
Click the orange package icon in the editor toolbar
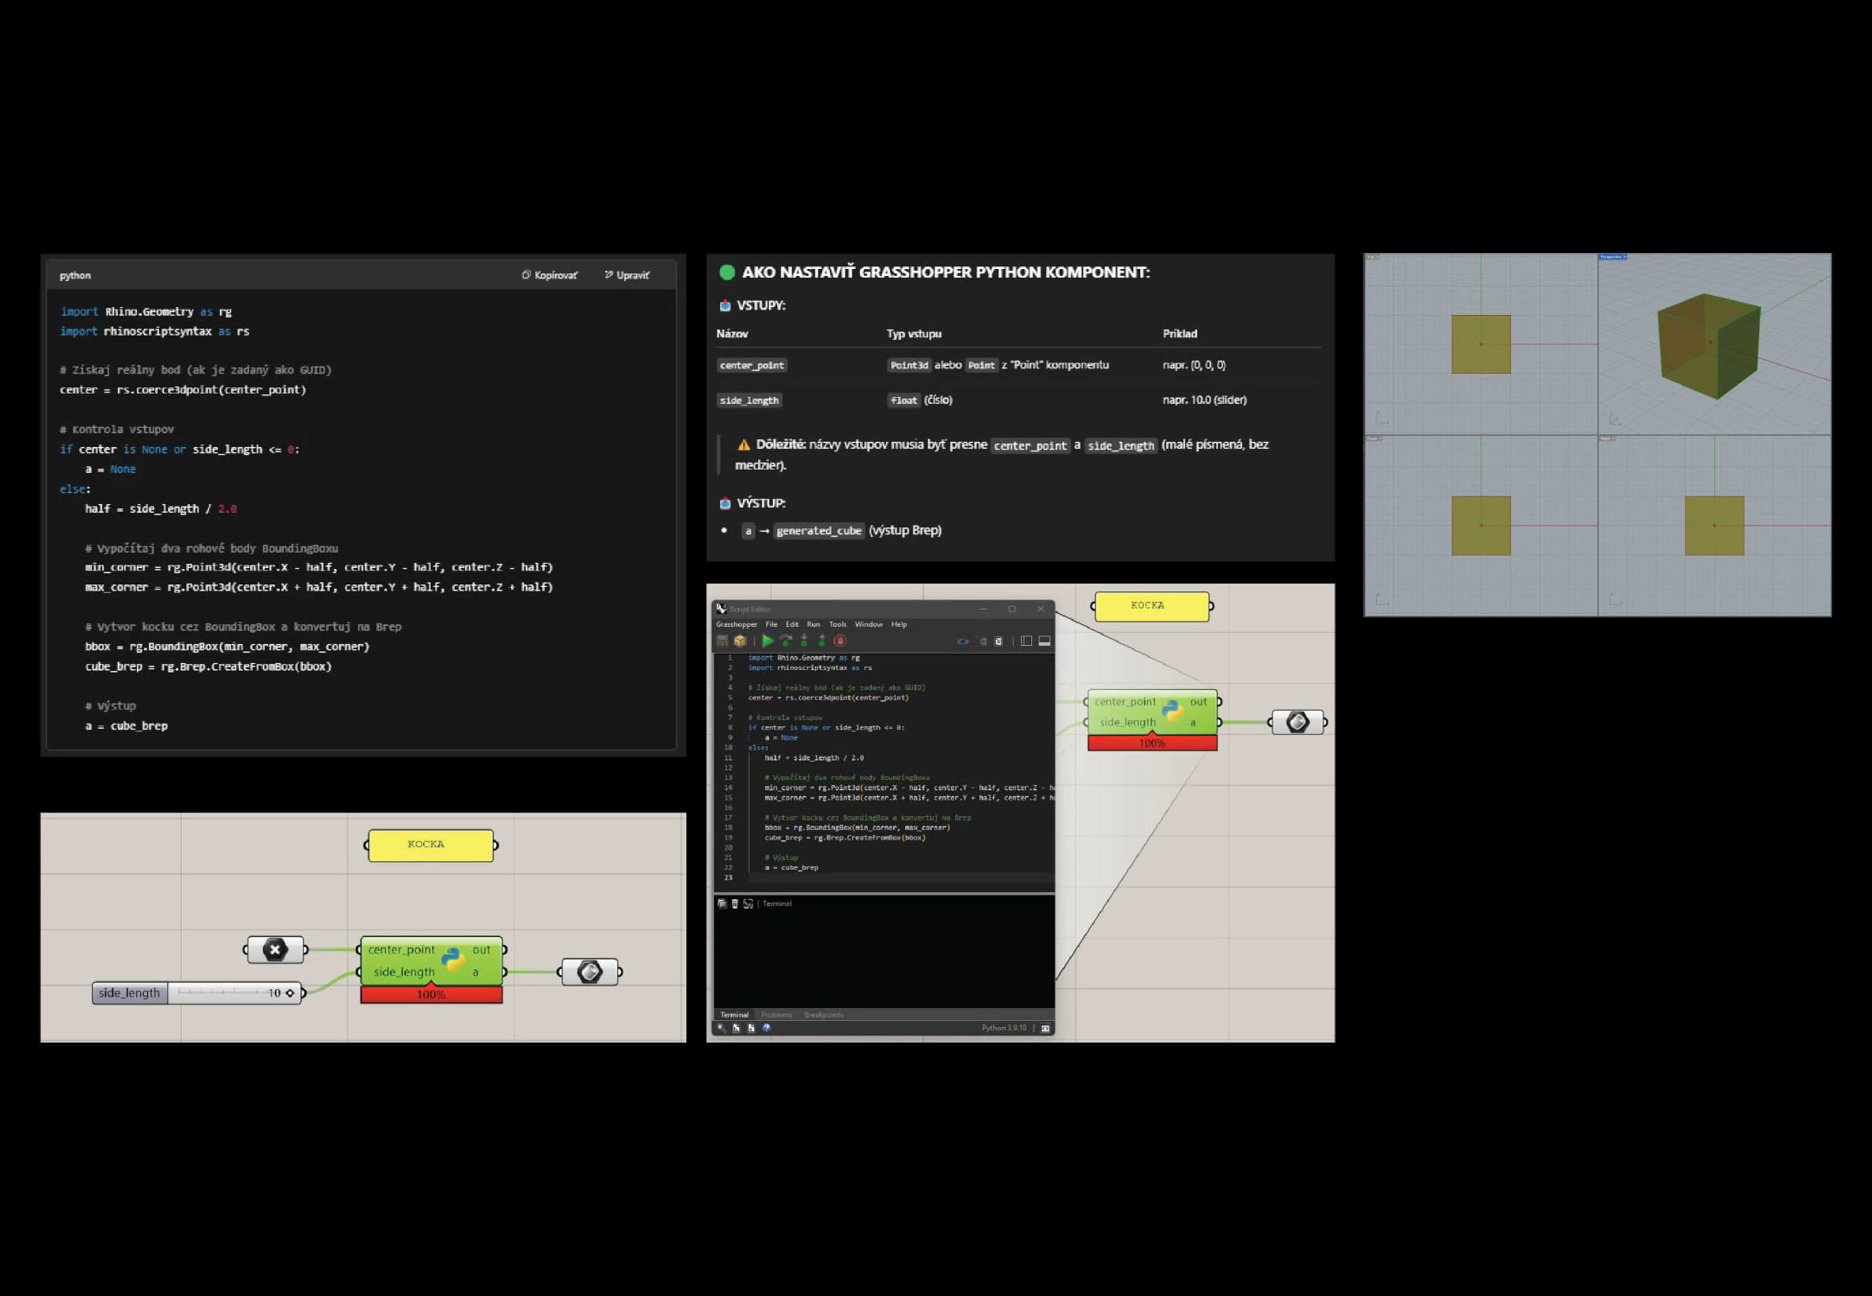tap(740, 641)
